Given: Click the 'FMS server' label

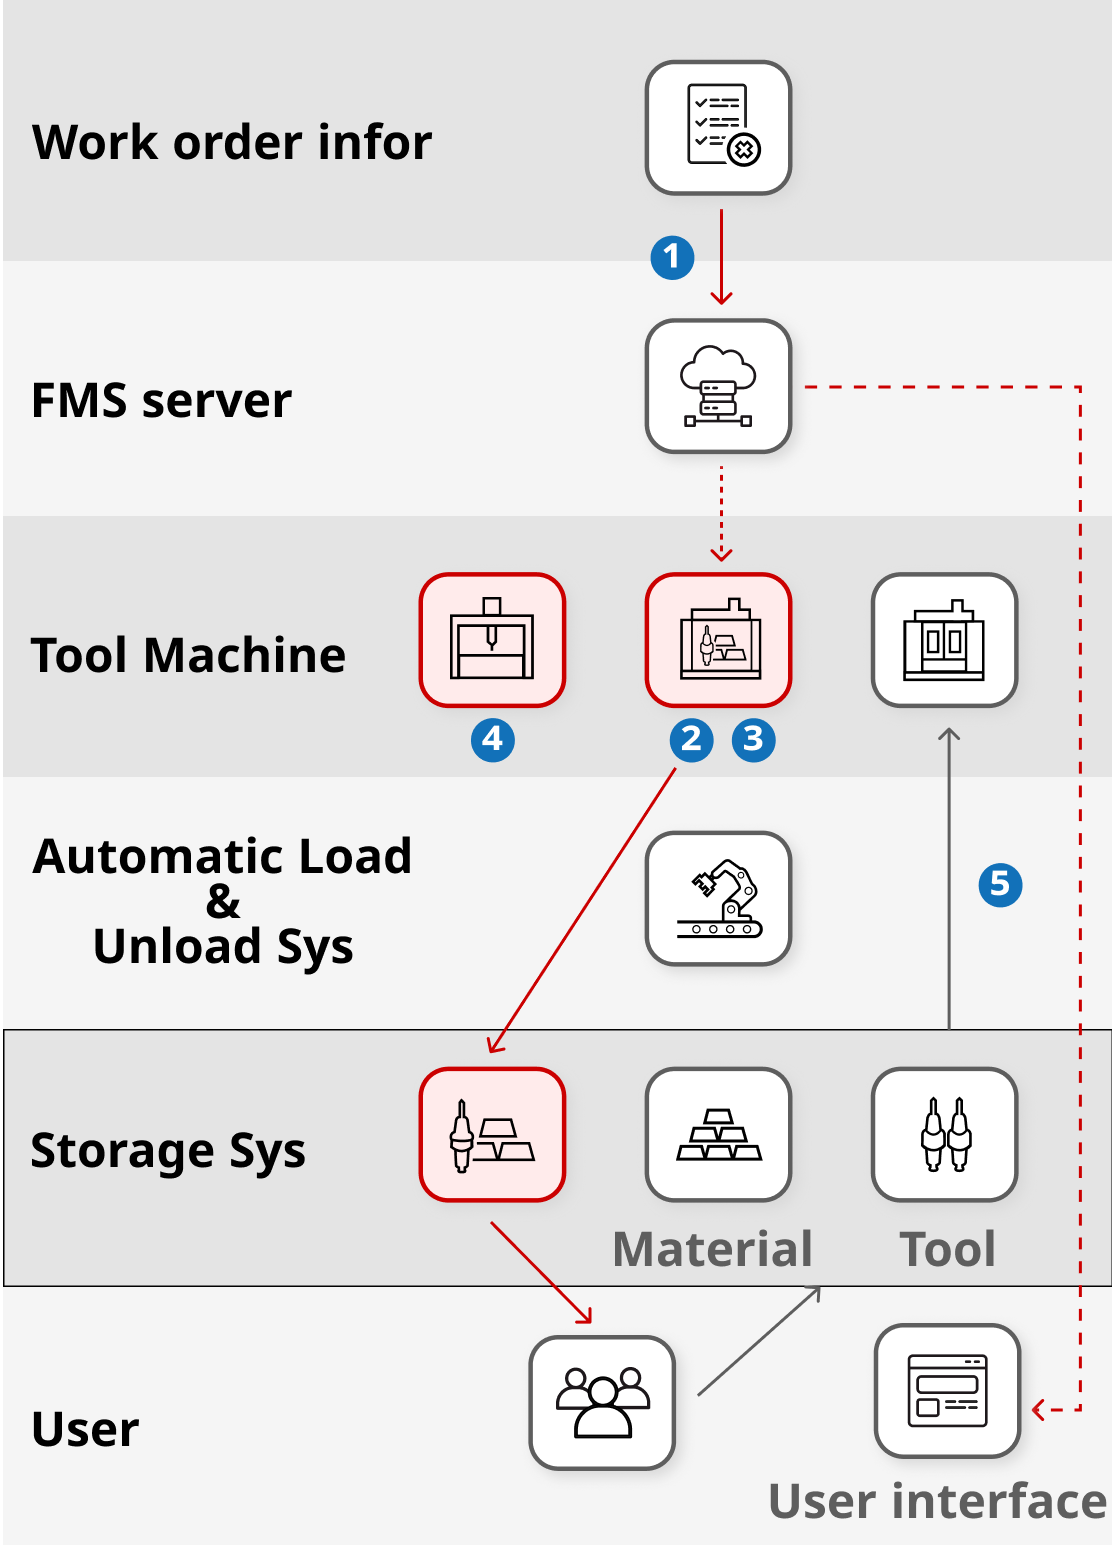Looking at the screenshot, I should tap(161, 400).
